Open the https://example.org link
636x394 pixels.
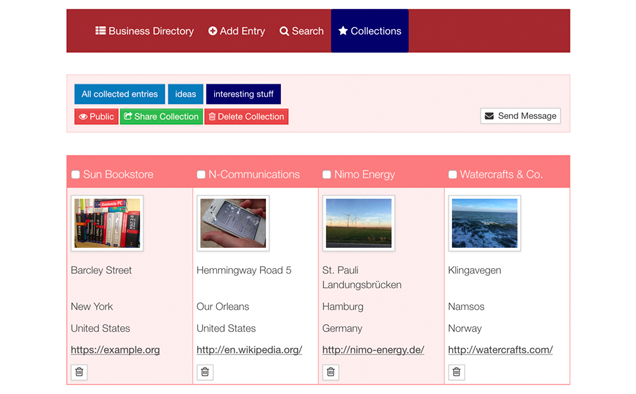(x=115, y=350)
